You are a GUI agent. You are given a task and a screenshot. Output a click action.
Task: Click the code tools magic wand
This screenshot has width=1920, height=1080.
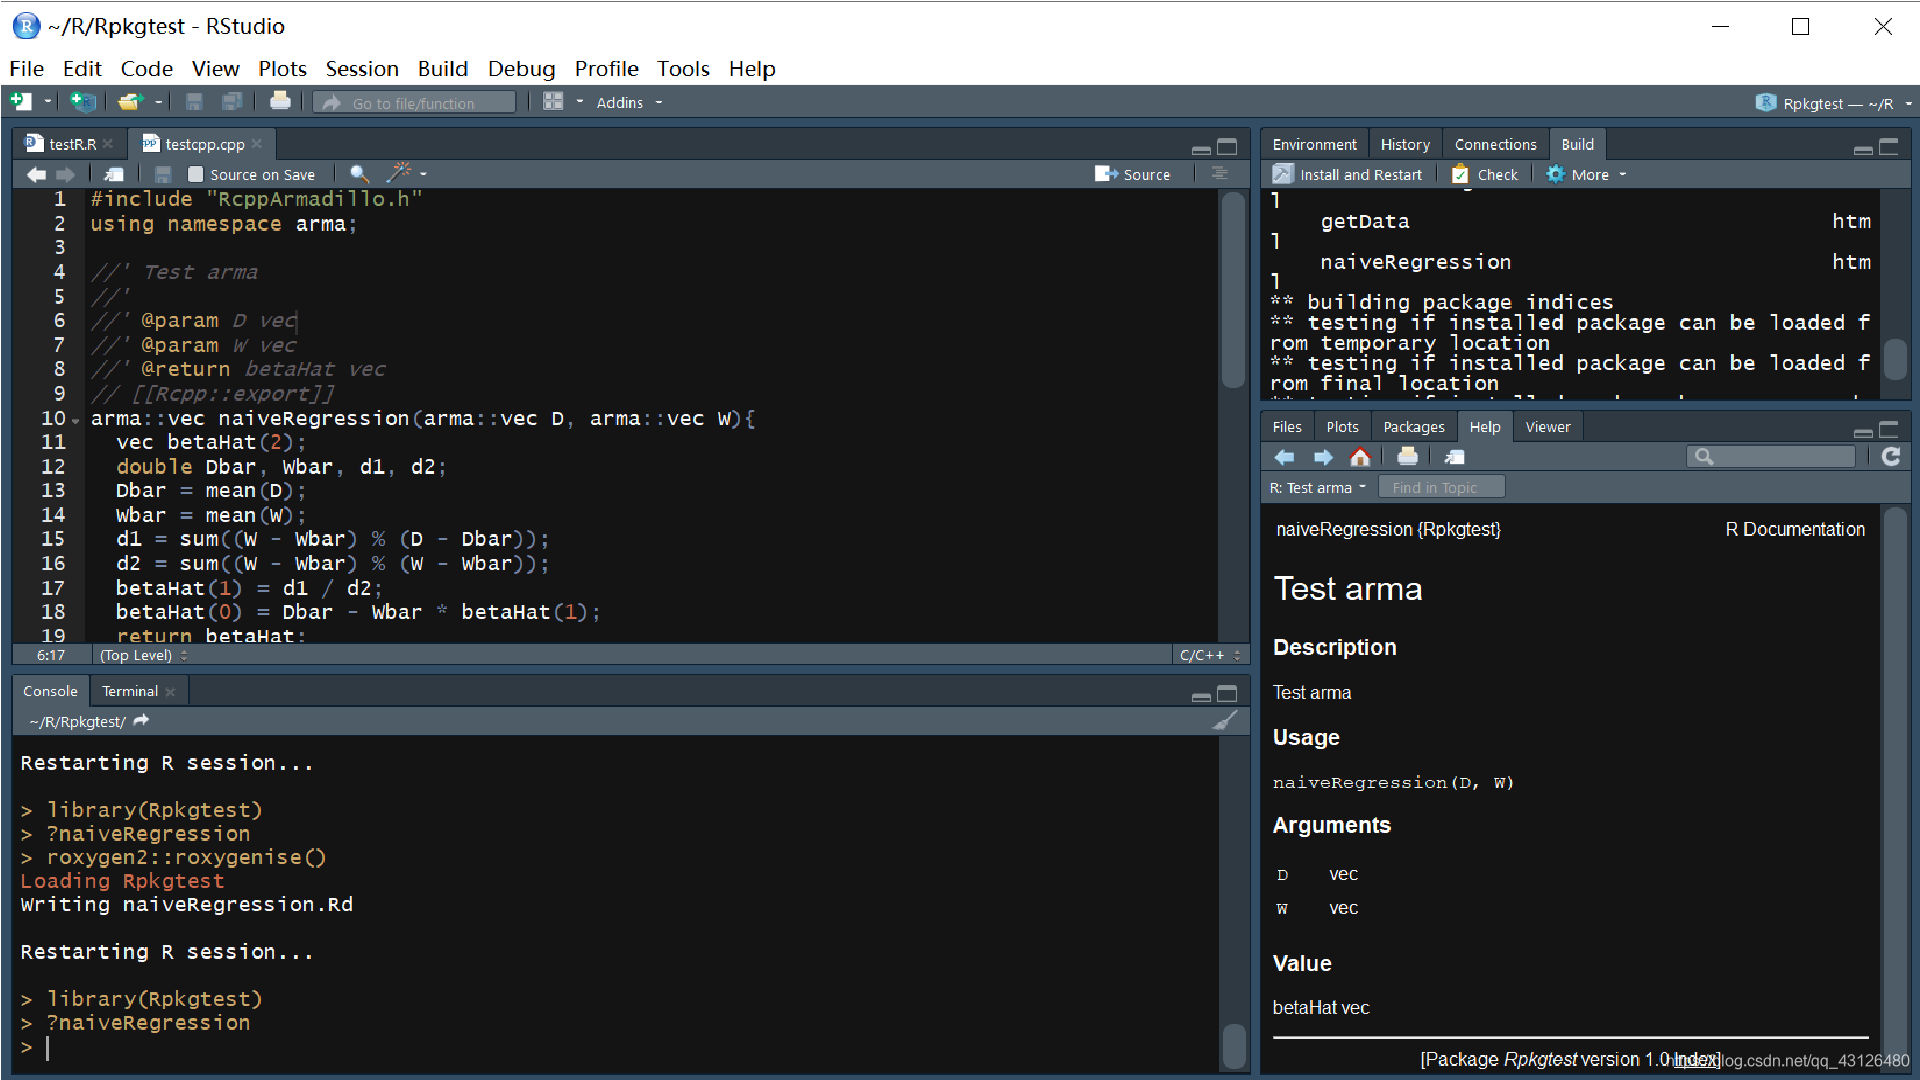coord(399,173)
